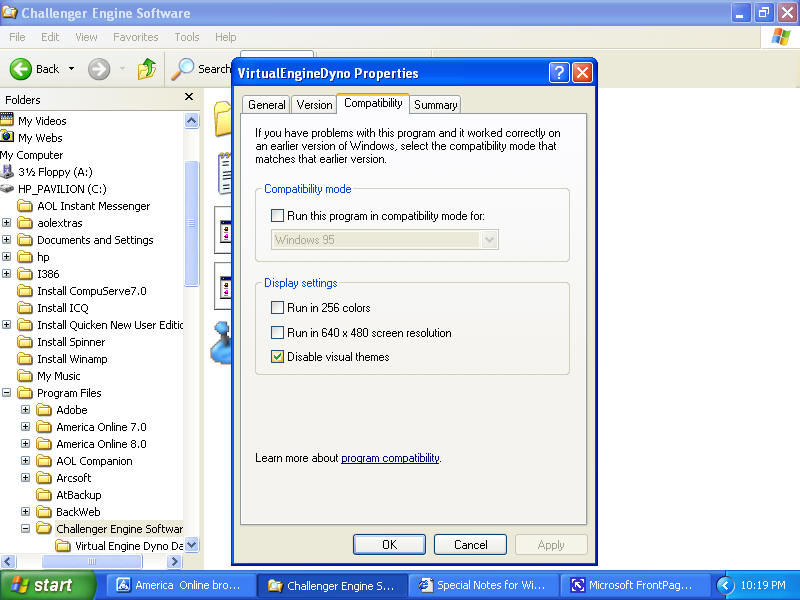800x600 pixels.
Task: Follow the program compatibility link
Action: [x=390, y=458]
